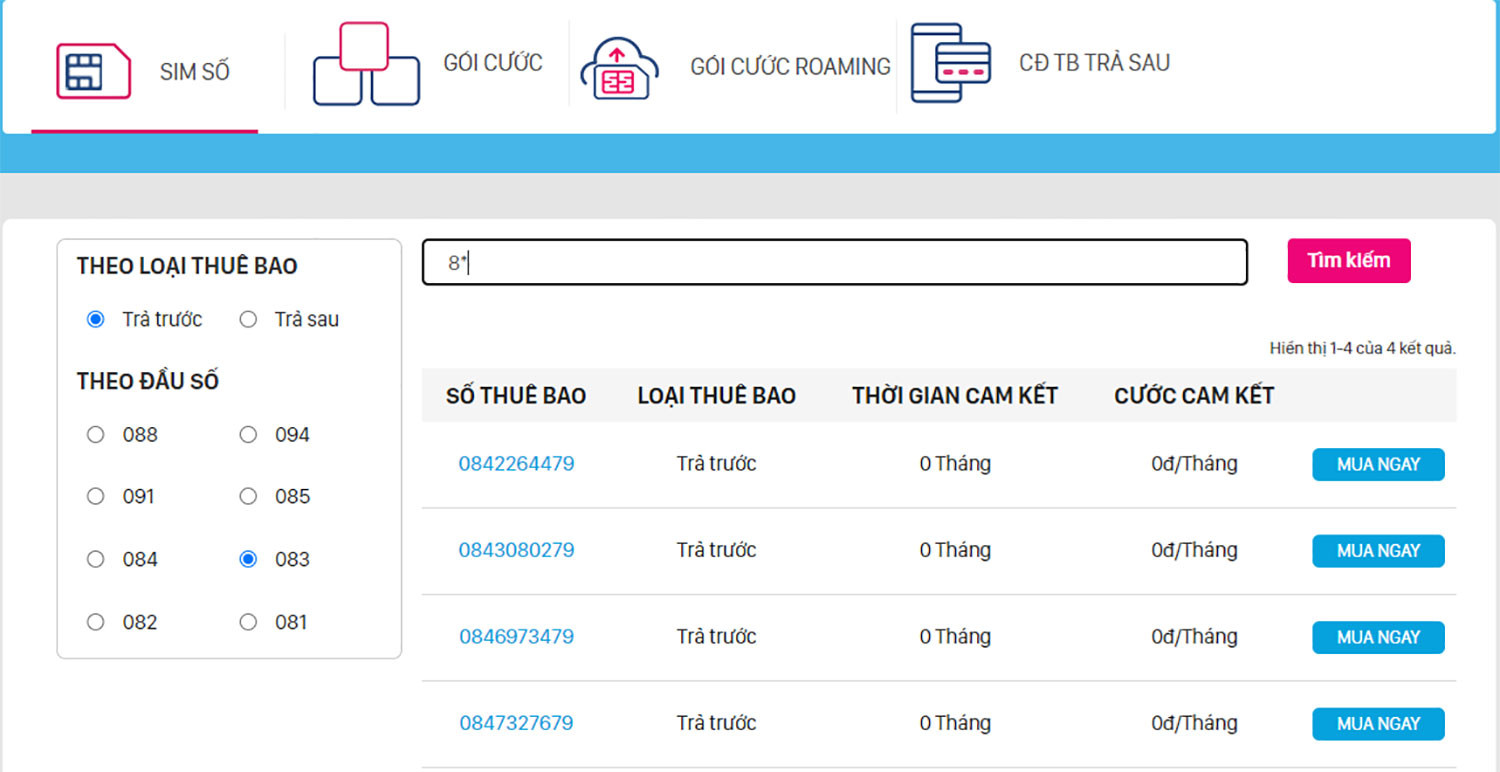Screen dimensions: 1500x772
Task: Click the LOẠI THUÊ BAO column header
Action: click(716, 396)
